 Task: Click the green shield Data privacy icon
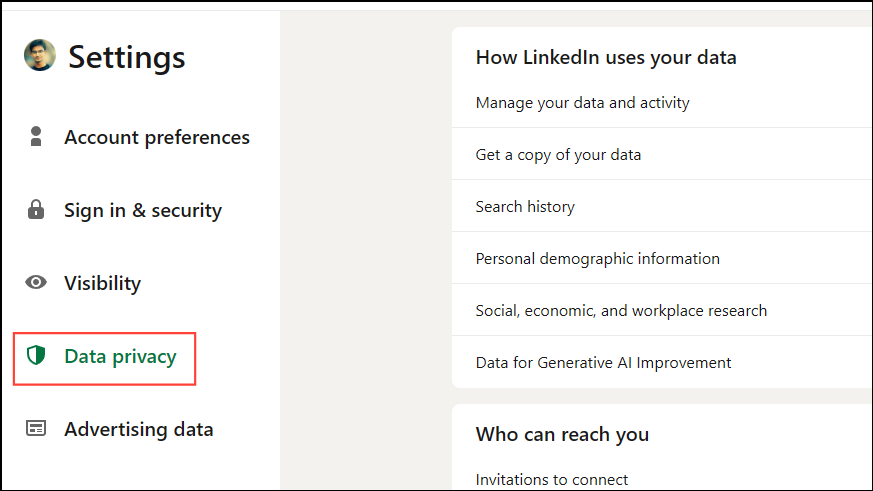(37, 356)
